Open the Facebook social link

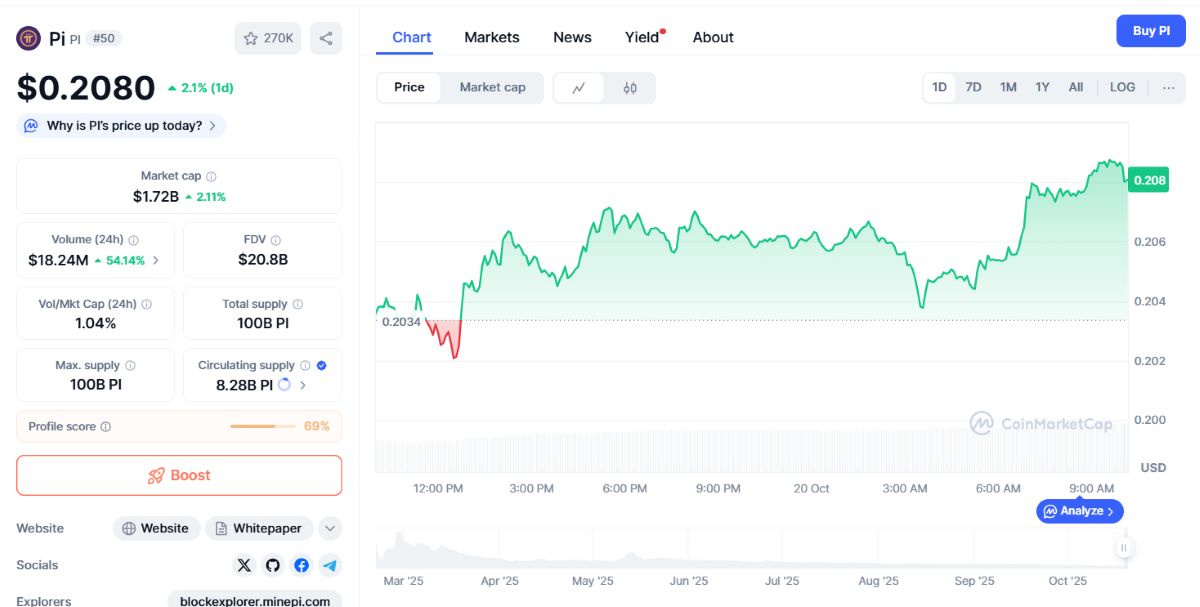[301, 565]
